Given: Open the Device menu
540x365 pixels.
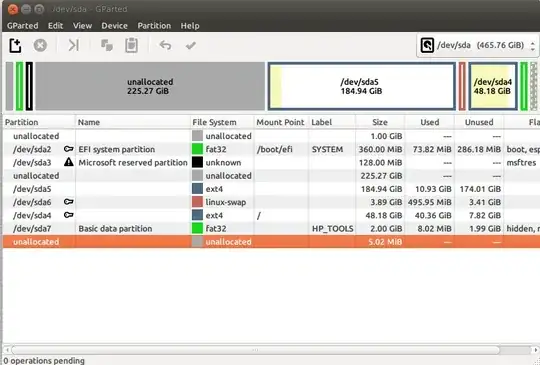Looking at the screenshot, I should pos(114,26).
